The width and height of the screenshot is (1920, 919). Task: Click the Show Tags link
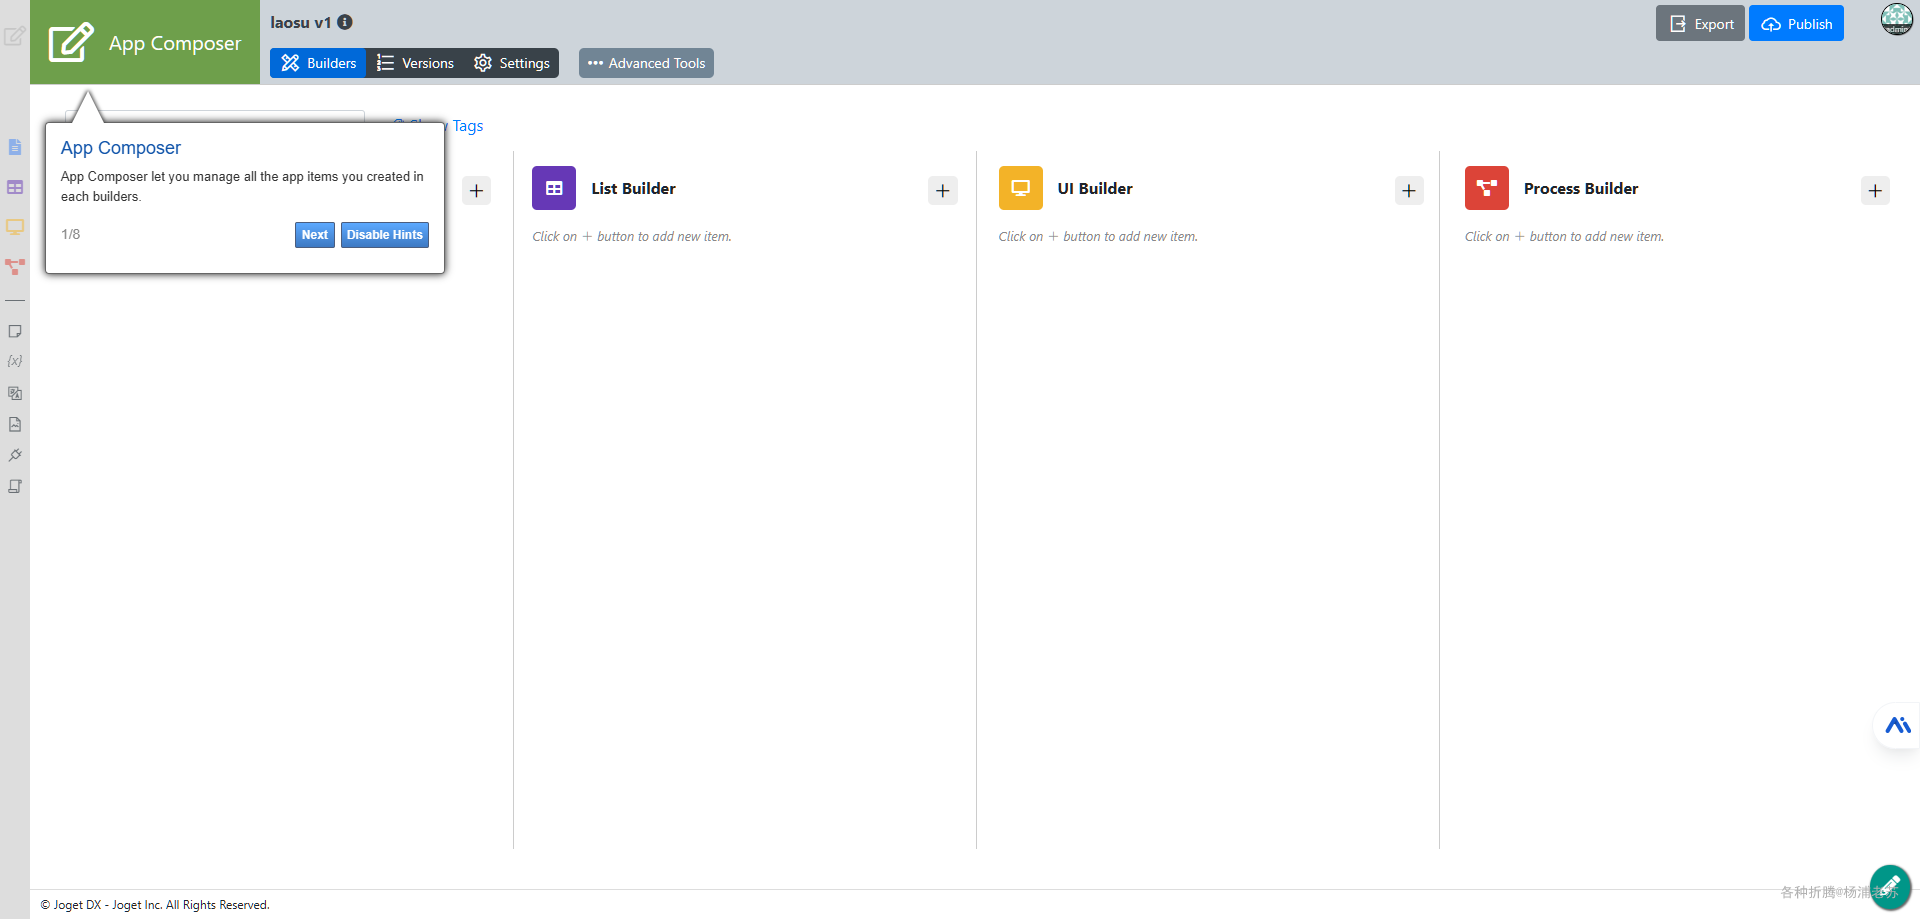pyautogui.click(x=440, y=126)
